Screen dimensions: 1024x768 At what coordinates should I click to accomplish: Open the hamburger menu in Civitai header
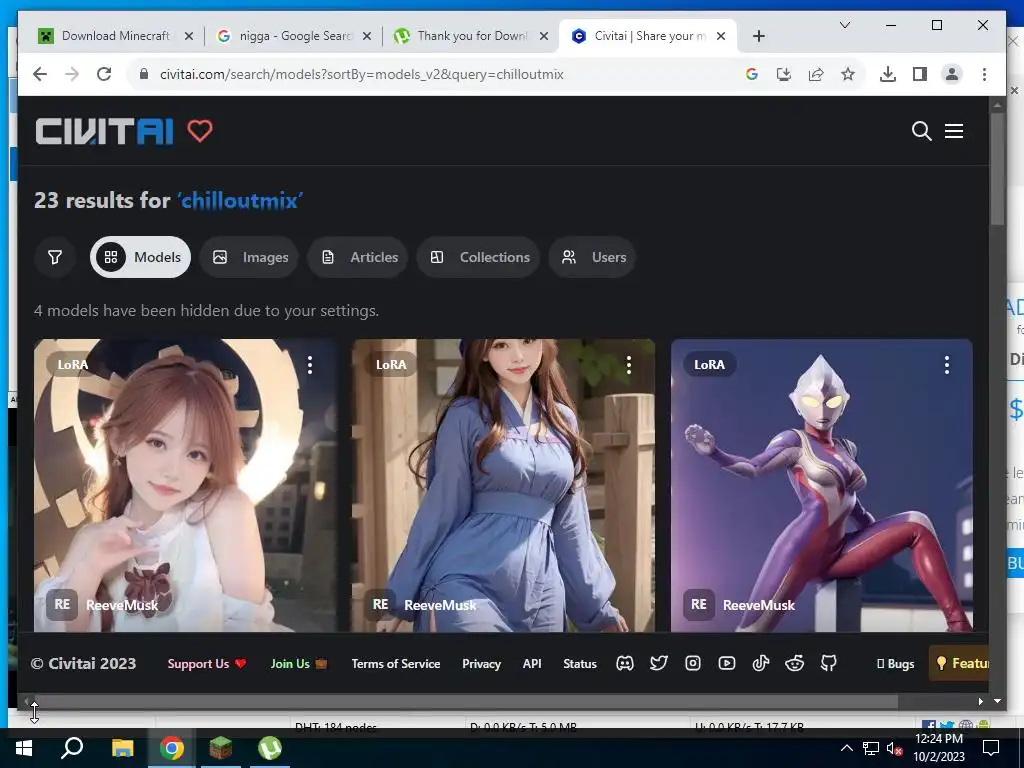tap(953, 131)
